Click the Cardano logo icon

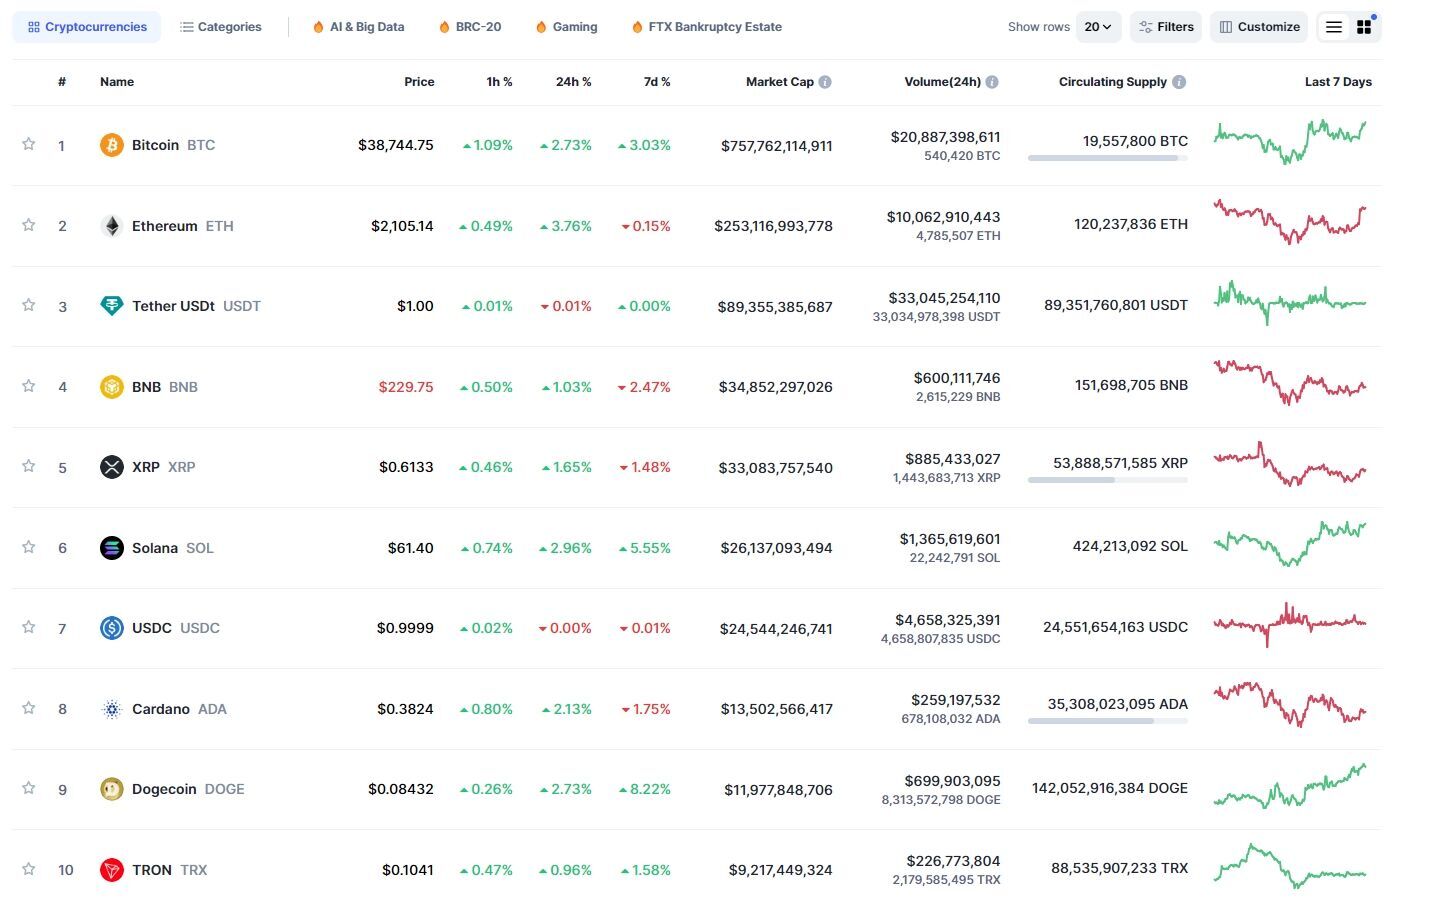(112, 709)
